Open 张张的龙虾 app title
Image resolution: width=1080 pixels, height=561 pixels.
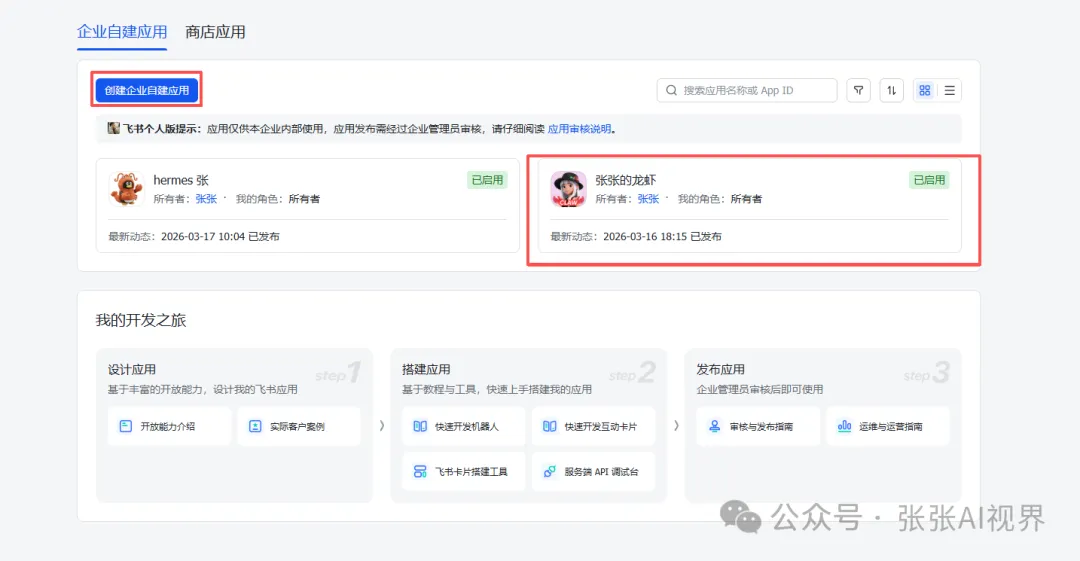coord(625,180)
